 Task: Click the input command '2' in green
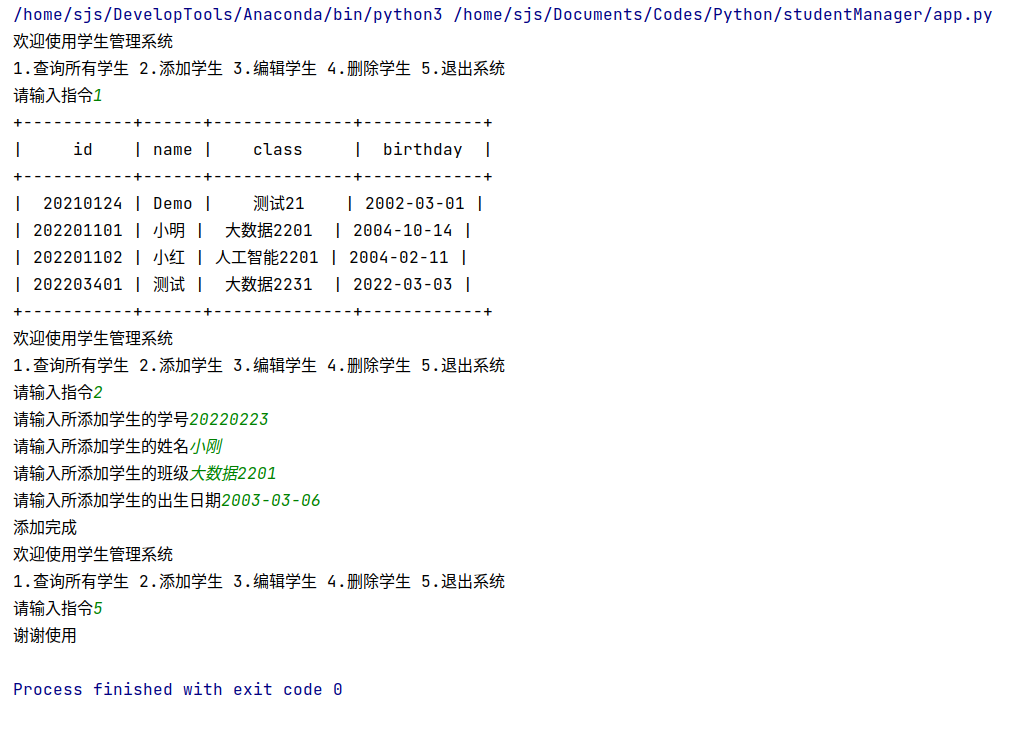pyautogui.click(x=98, y=392)
